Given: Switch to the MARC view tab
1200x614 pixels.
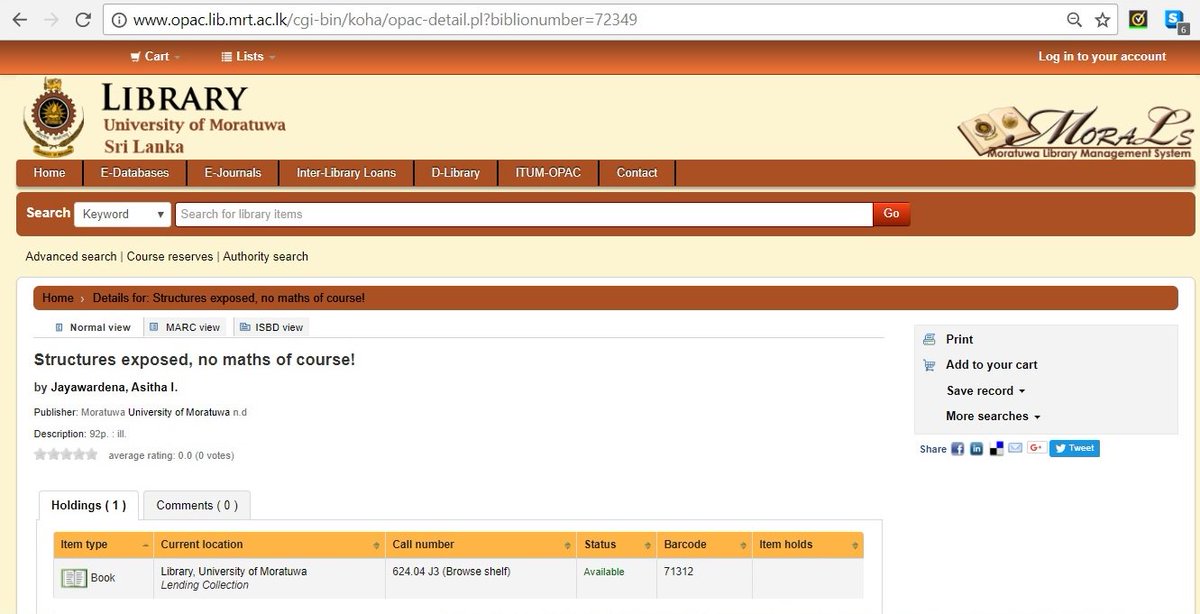Looking at the screenshot, I should click(x=185, y=327).
